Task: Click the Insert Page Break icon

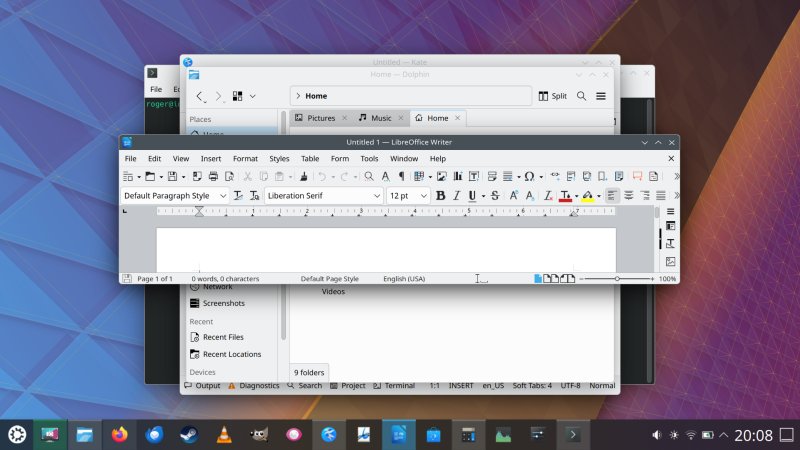Action: click(x=492, y=177)
